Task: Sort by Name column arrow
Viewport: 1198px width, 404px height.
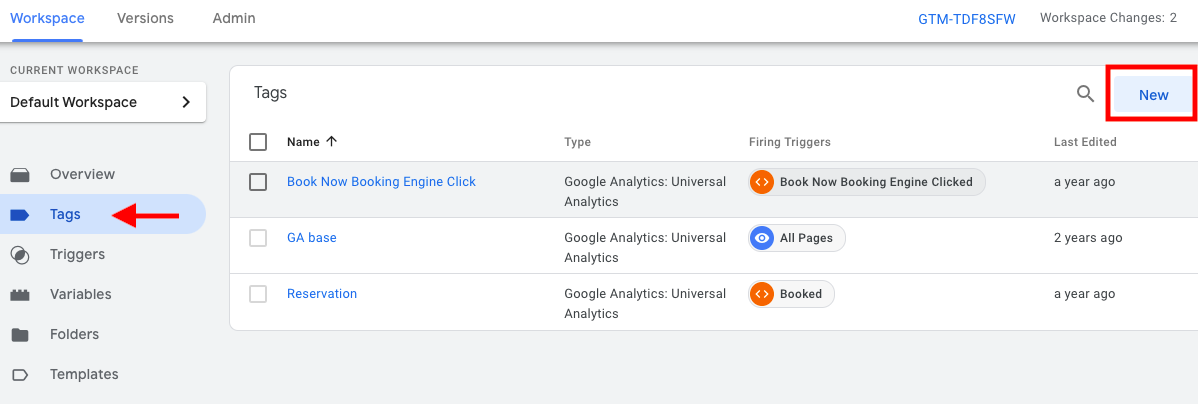Action: (332, 141)
